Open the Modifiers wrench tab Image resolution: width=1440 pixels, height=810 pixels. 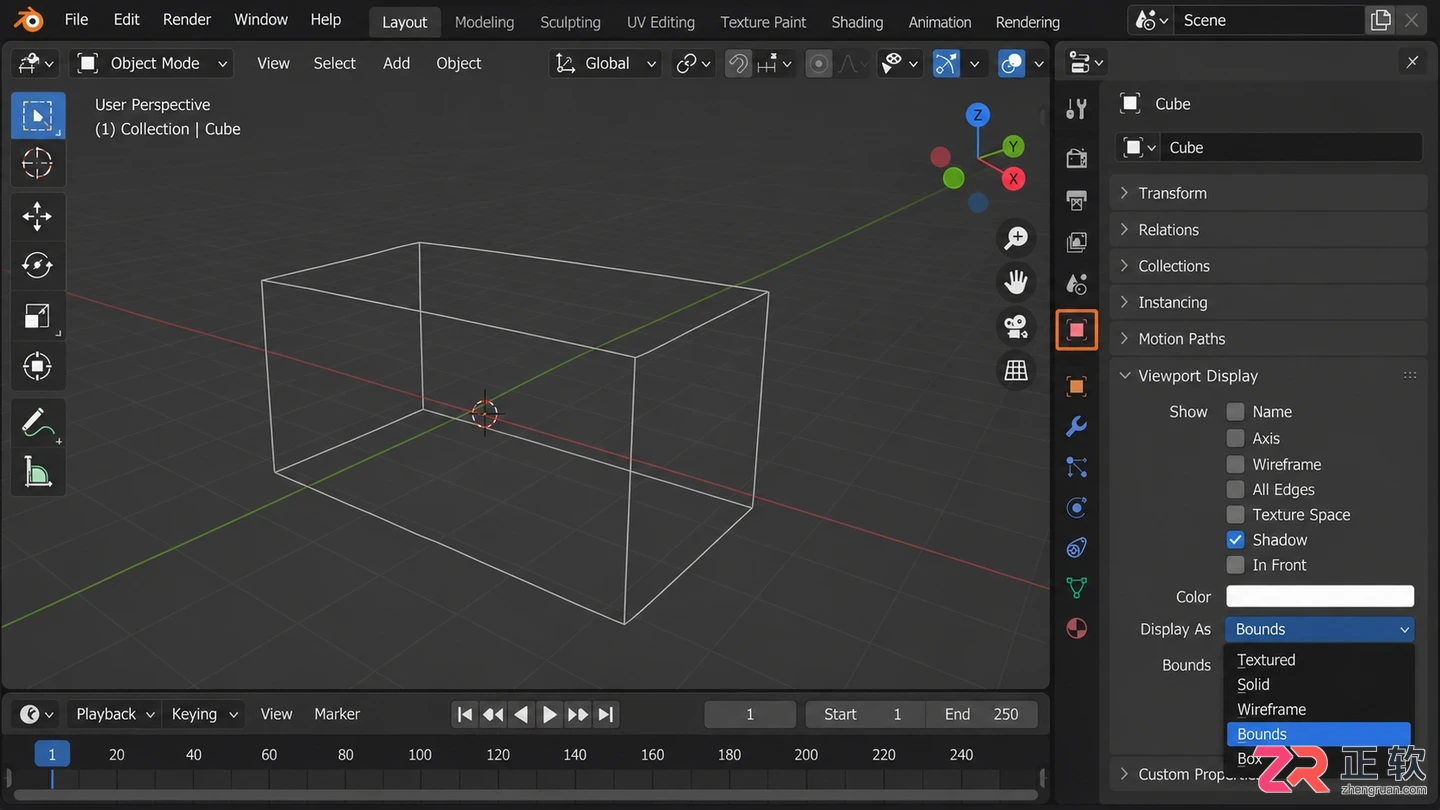[1077, 427]
